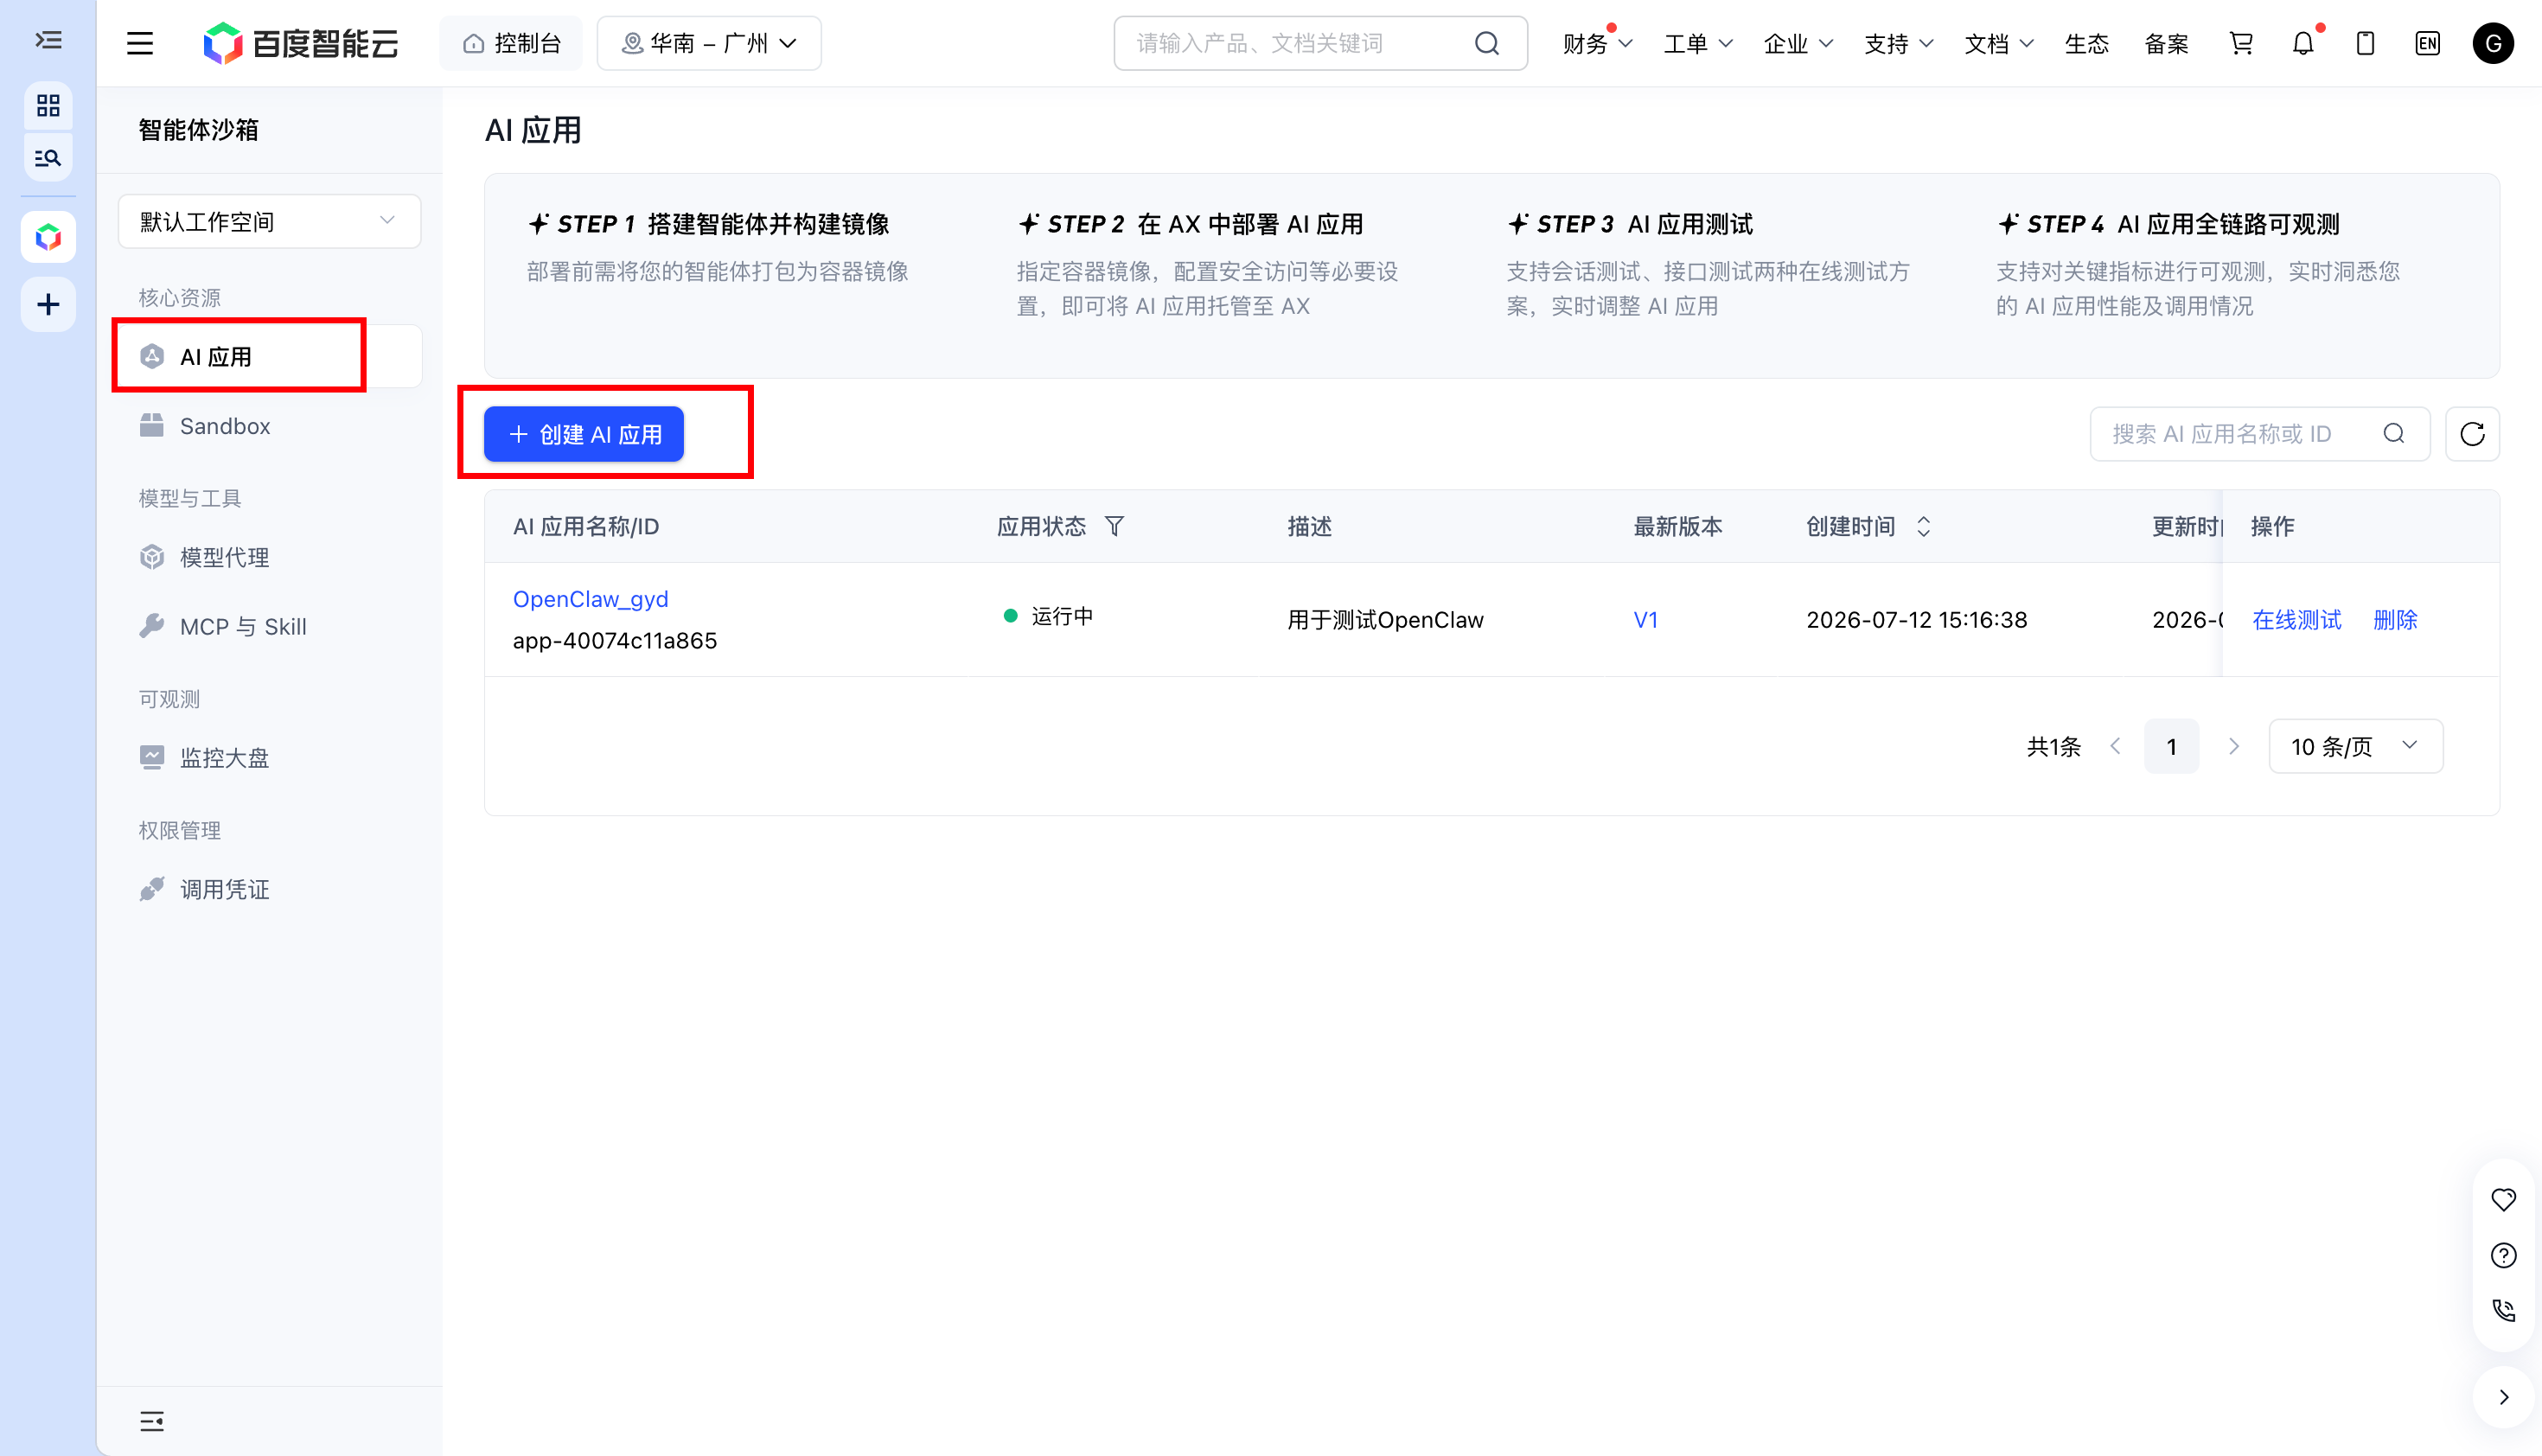Open the help question-mark icon

(2503, 1255)
